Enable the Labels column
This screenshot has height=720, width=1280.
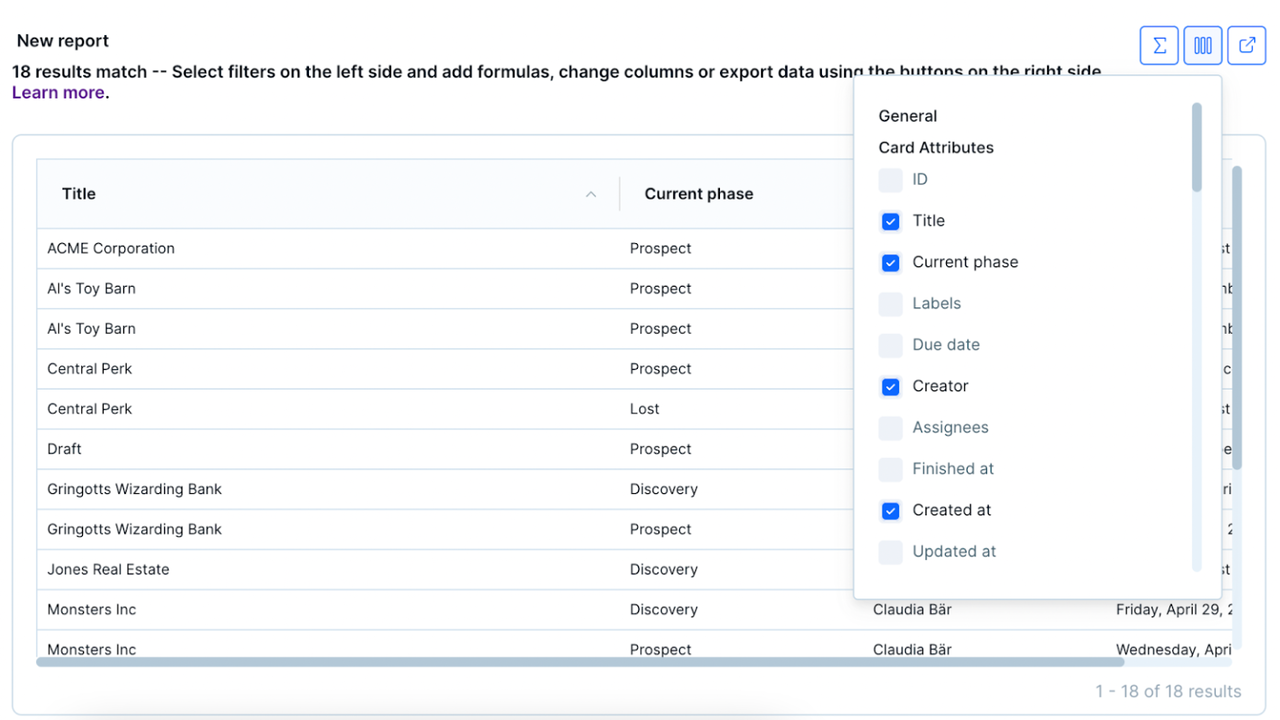[x=890, y=303]
